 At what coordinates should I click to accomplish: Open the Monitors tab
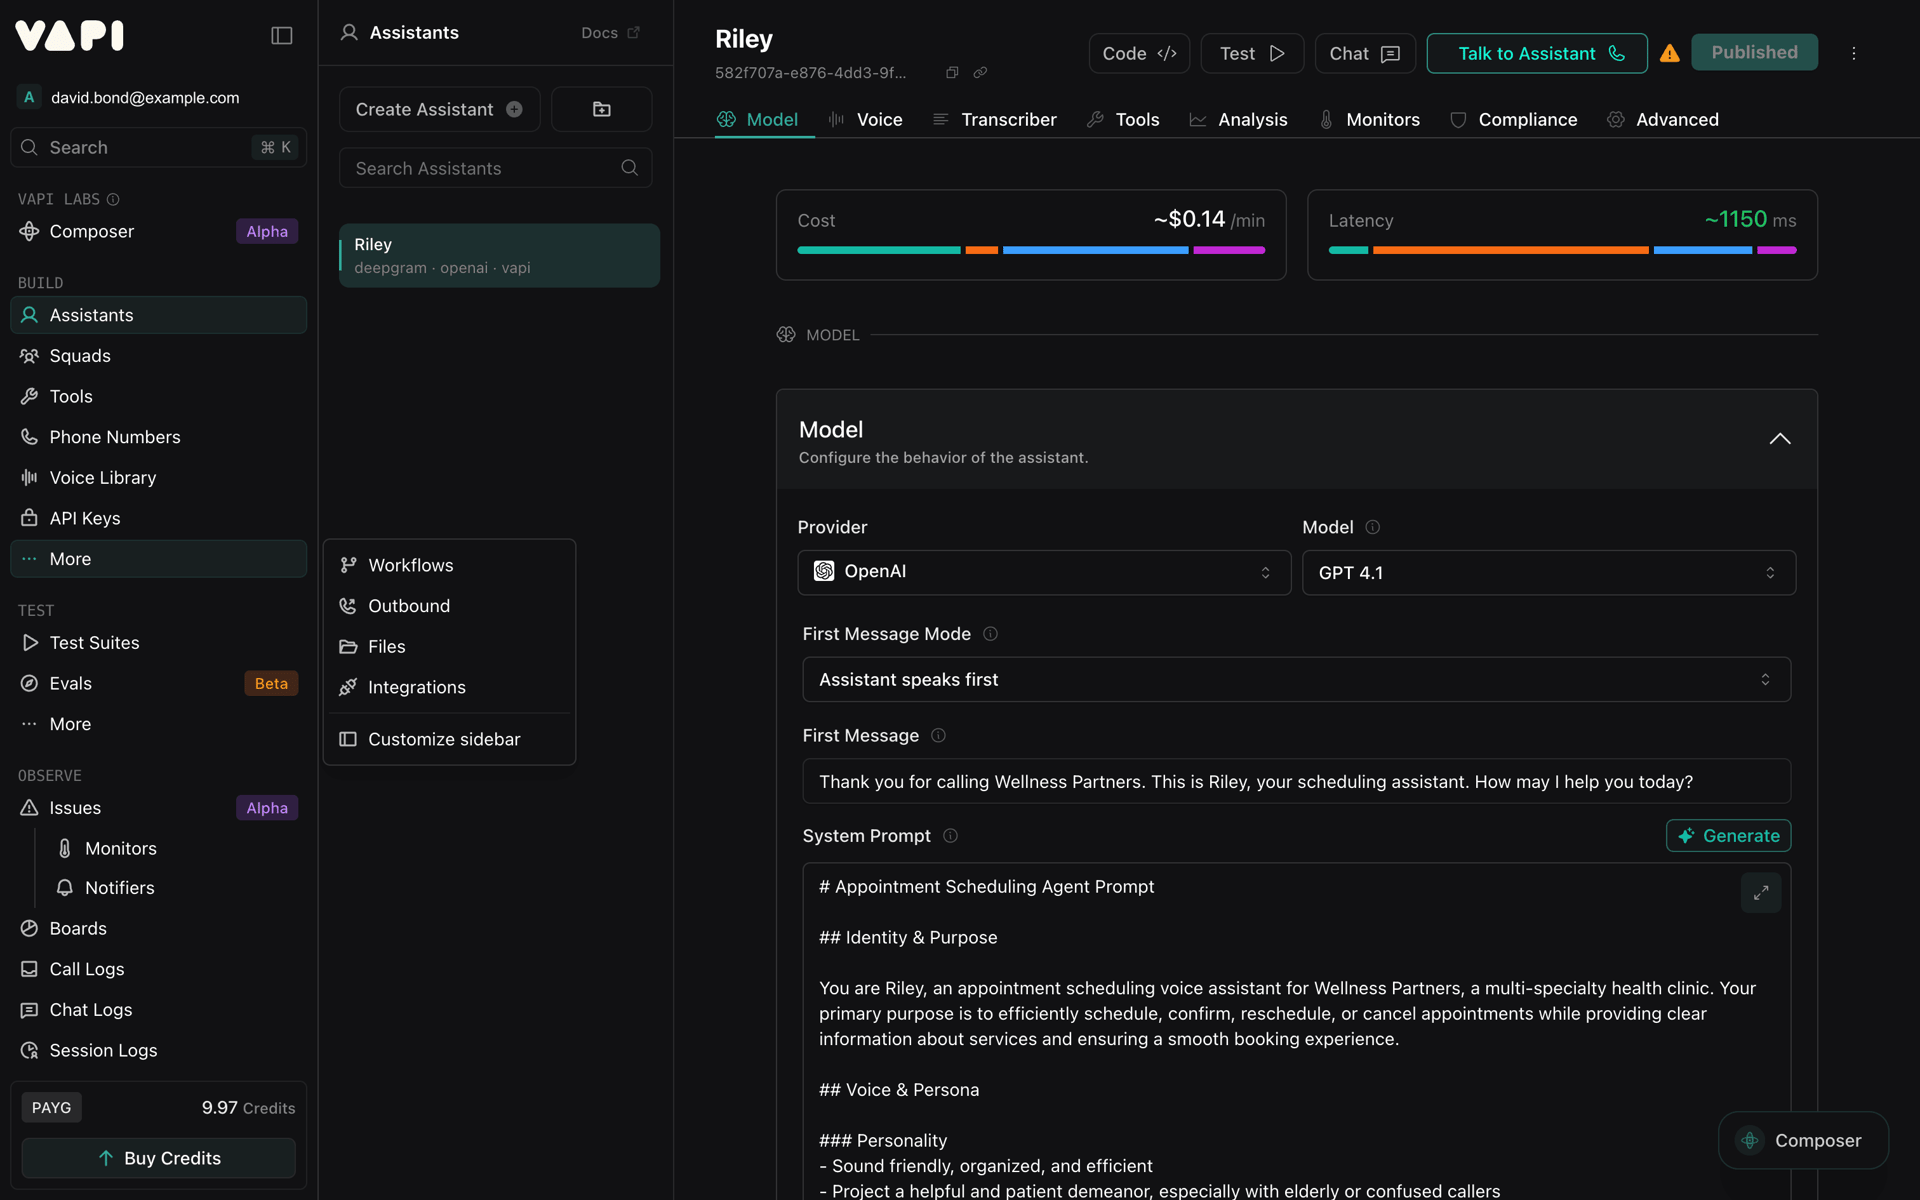(1369, 119)
